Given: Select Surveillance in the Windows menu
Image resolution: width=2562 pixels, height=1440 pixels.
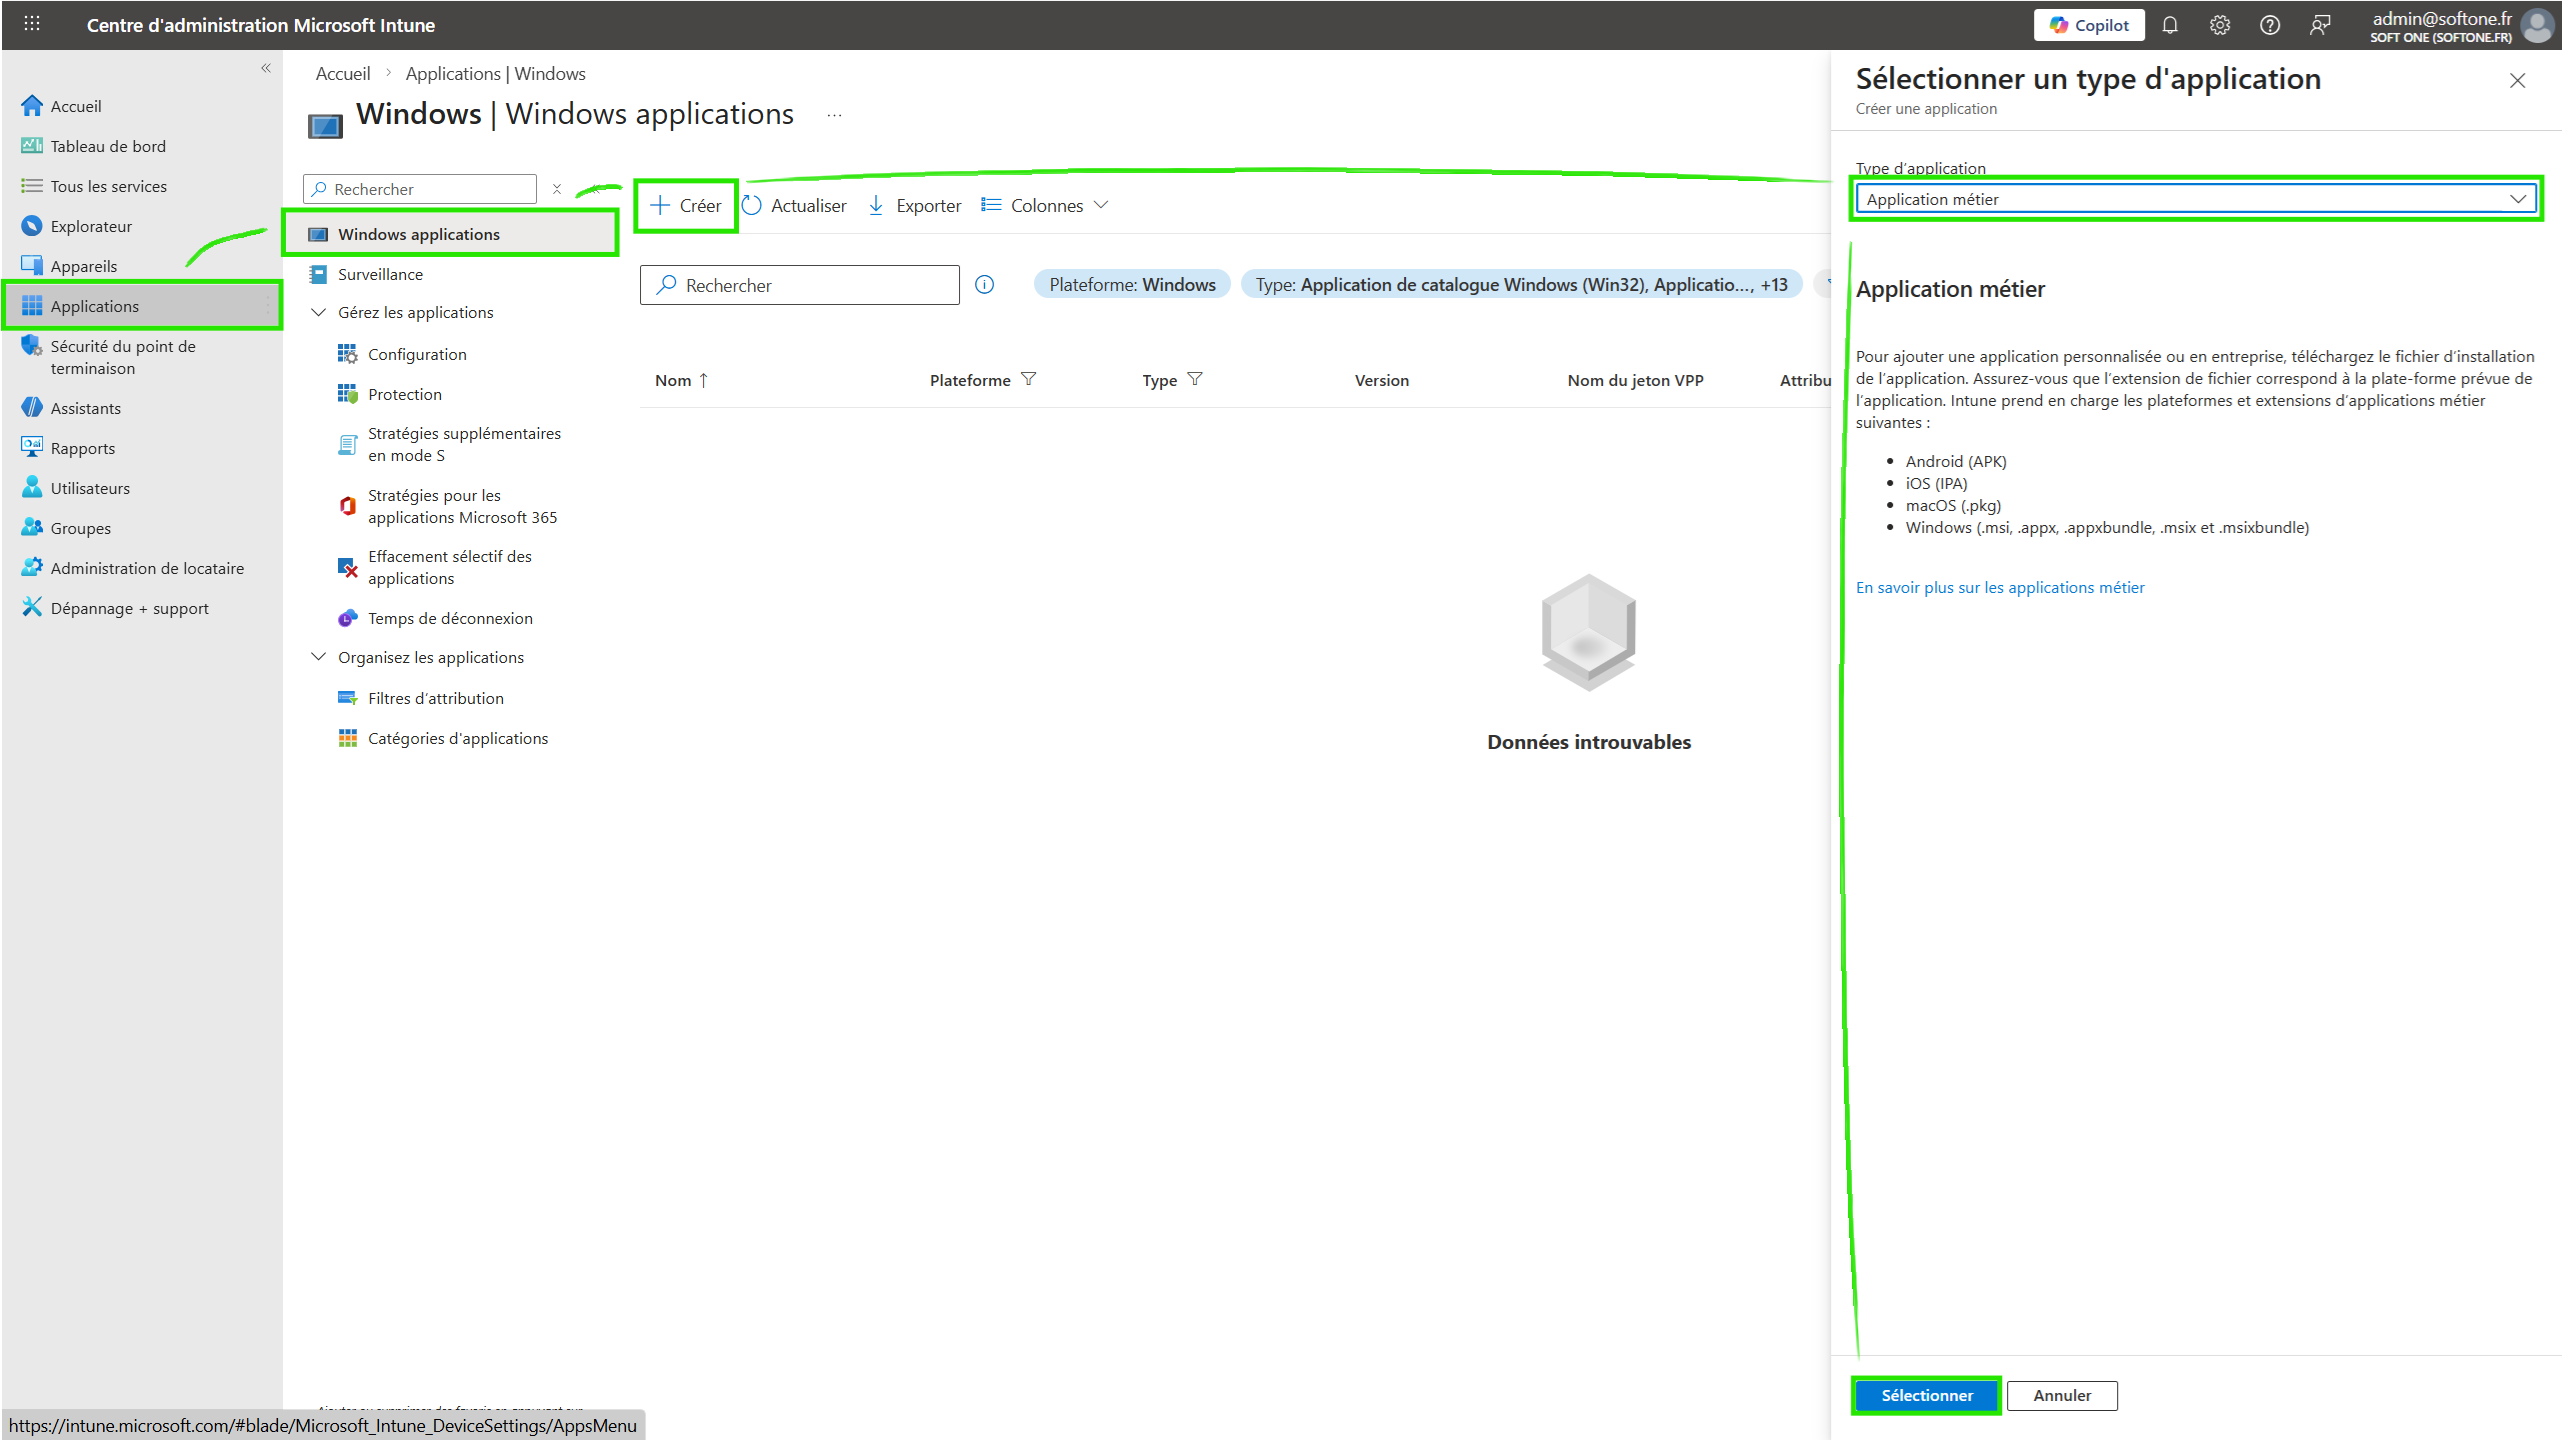Looking at the screenshot, I should (x=380, y=274).
